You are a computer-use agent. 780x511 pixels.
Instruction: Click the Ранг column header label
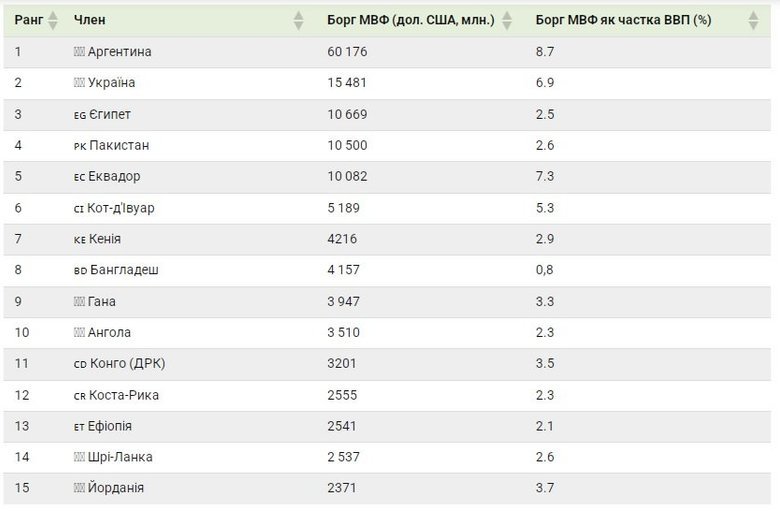[28, 20]
